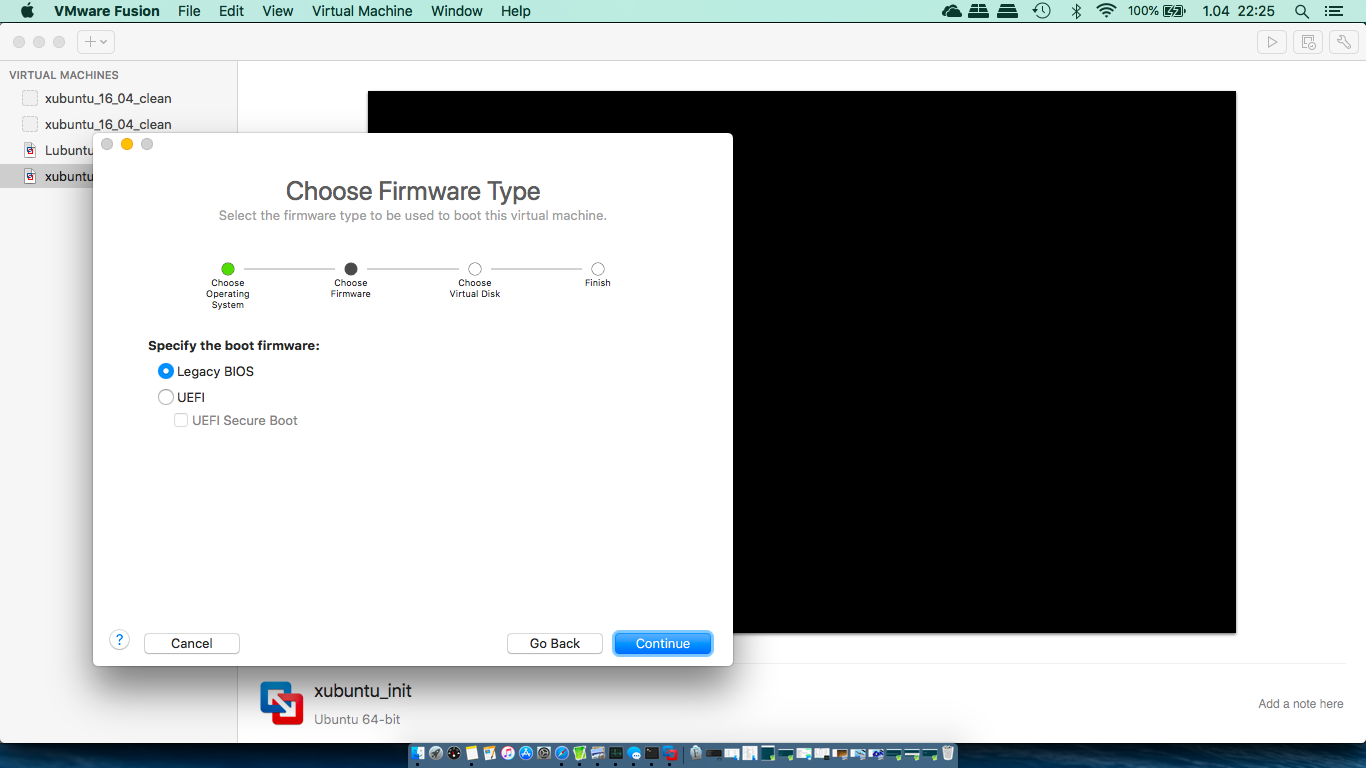Open the Apple menu

point(27,11)
